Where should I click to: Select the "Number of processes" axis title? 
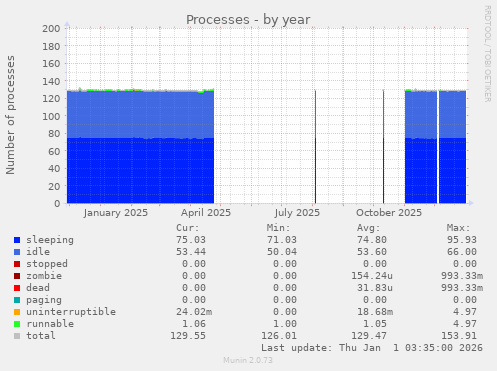[10, 115]
